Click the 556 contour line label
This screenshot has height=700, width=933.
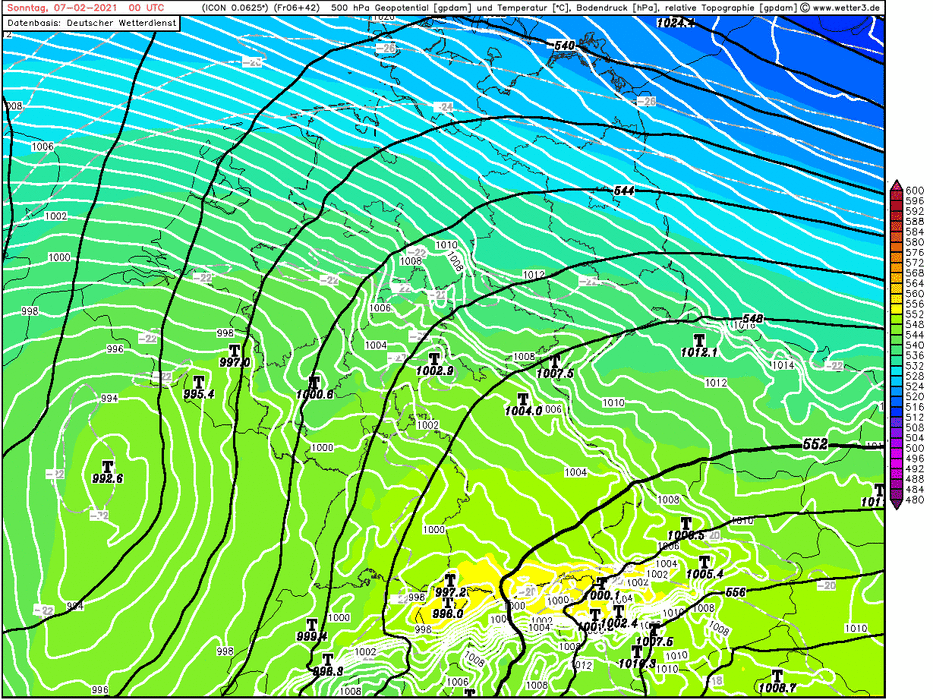coord(735,592)
